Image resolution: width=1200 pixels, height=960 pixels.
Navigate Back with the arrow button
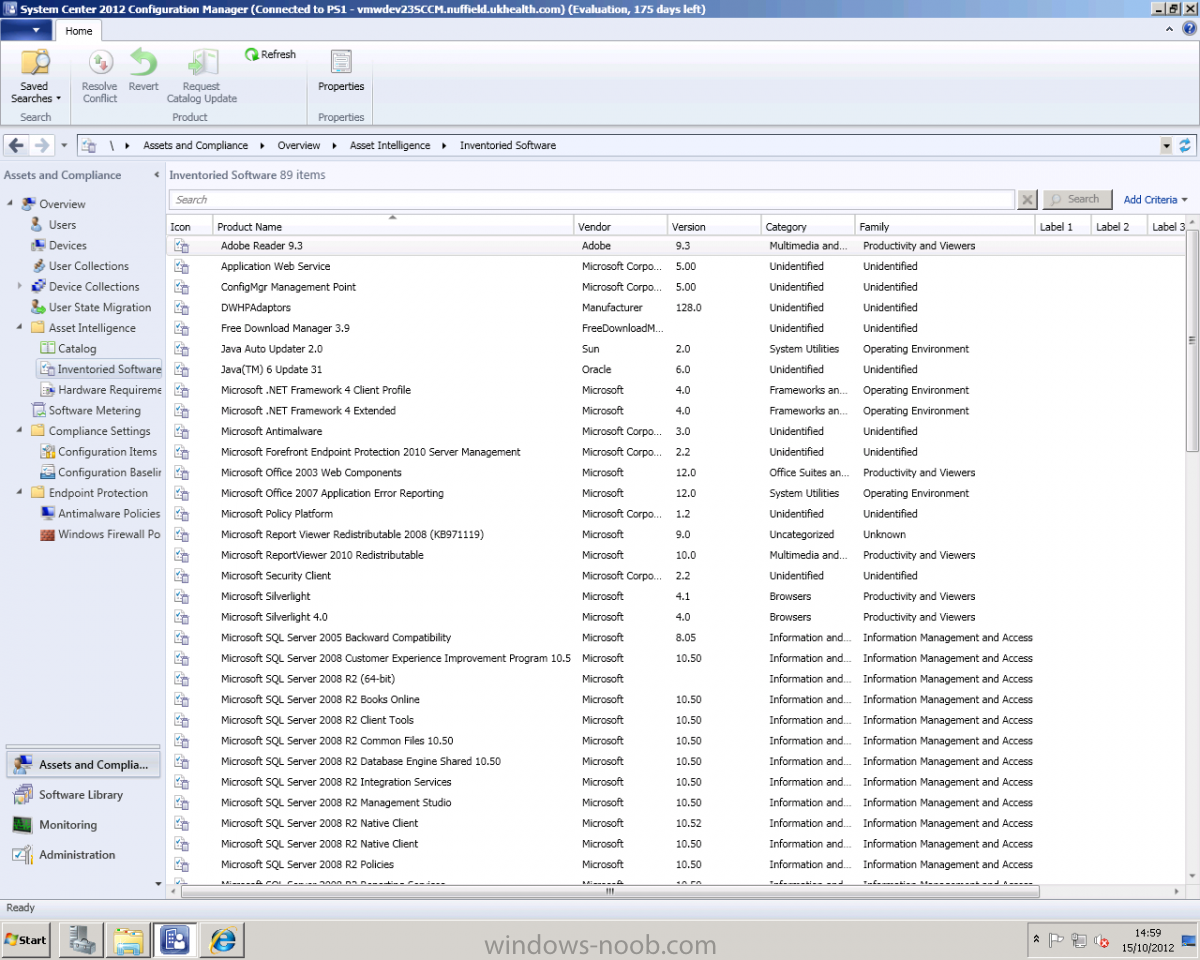pyautogui.click(x=16, y=145)
